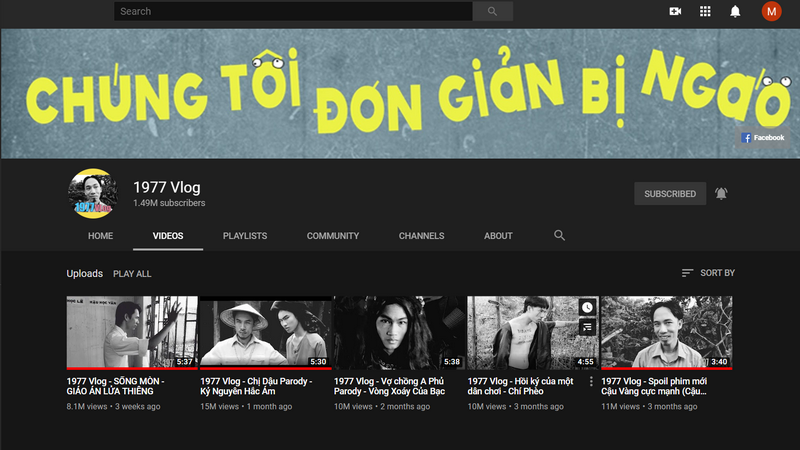Screen dimensions: 800x450
Task: Open Chí Phèo video thumbnail
Action: tap(533, 333)
